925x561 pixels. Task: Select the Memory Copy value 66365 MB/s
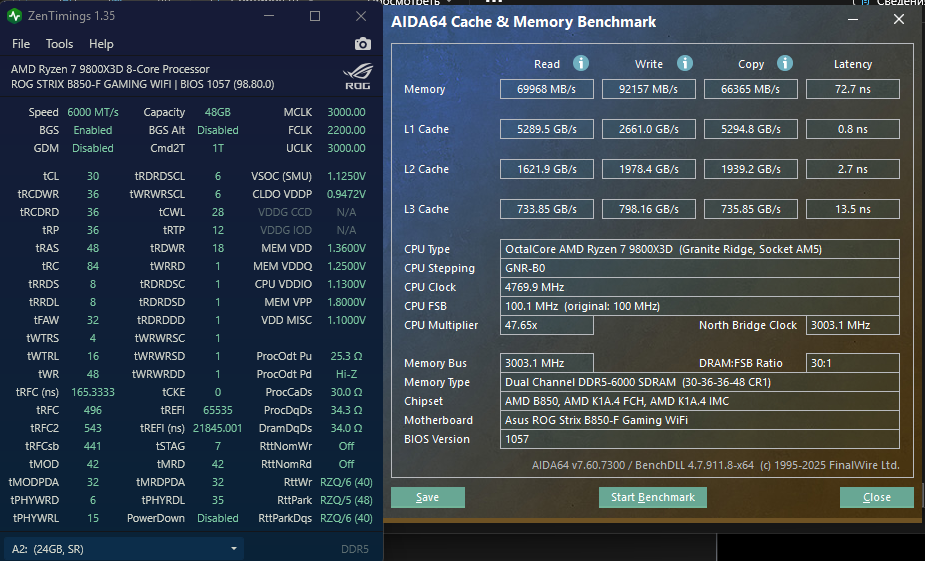point(751,89)
